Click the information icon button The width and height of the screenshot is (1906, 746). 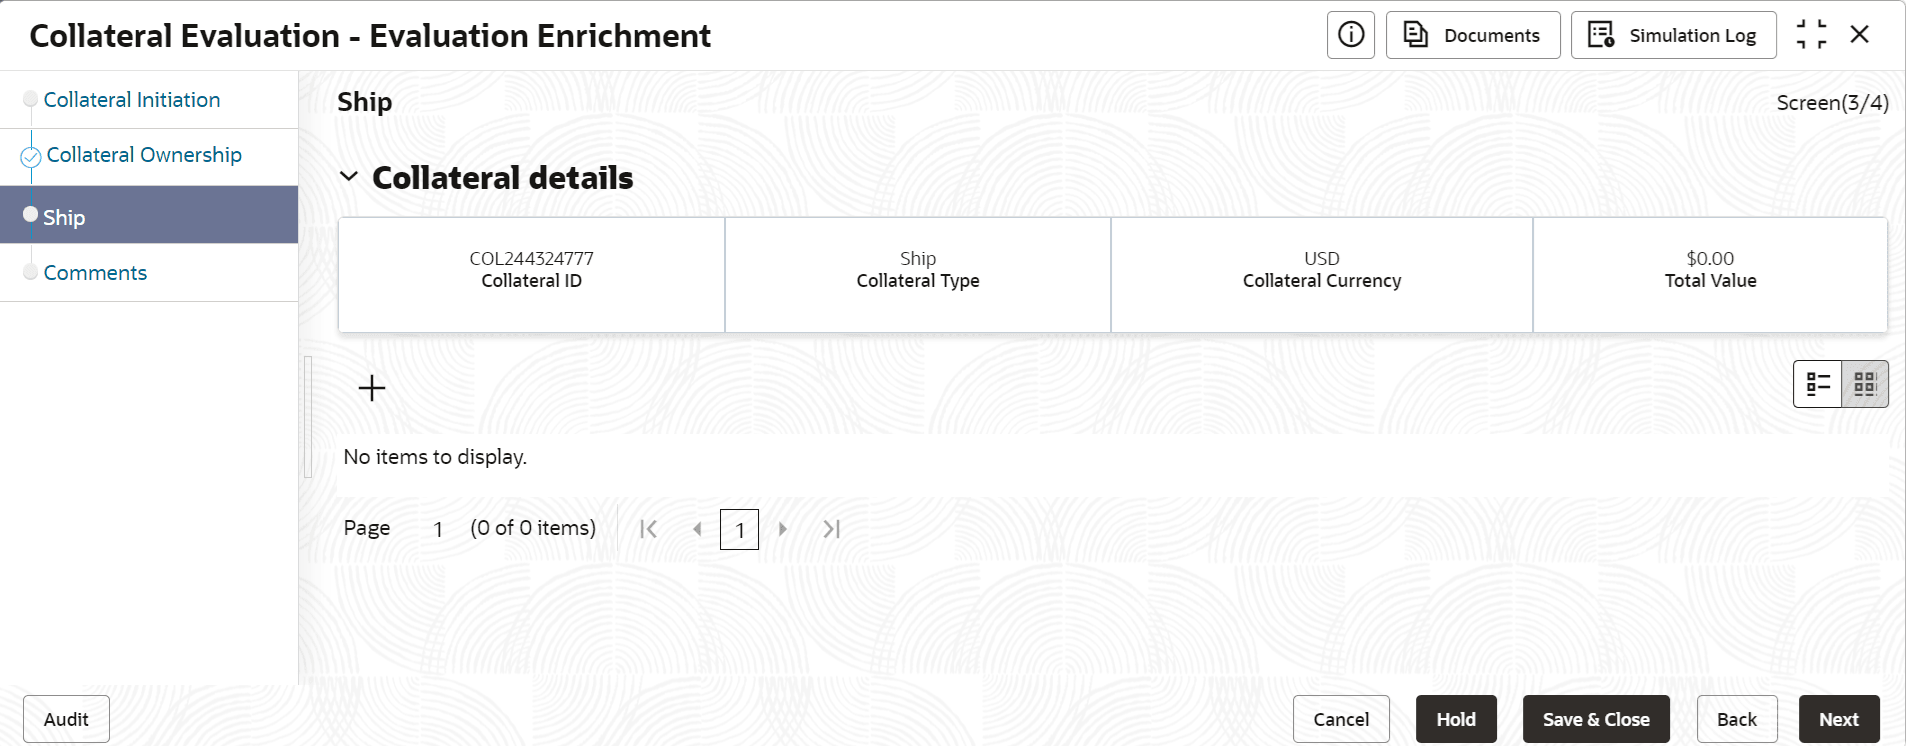coord(1350,35)
